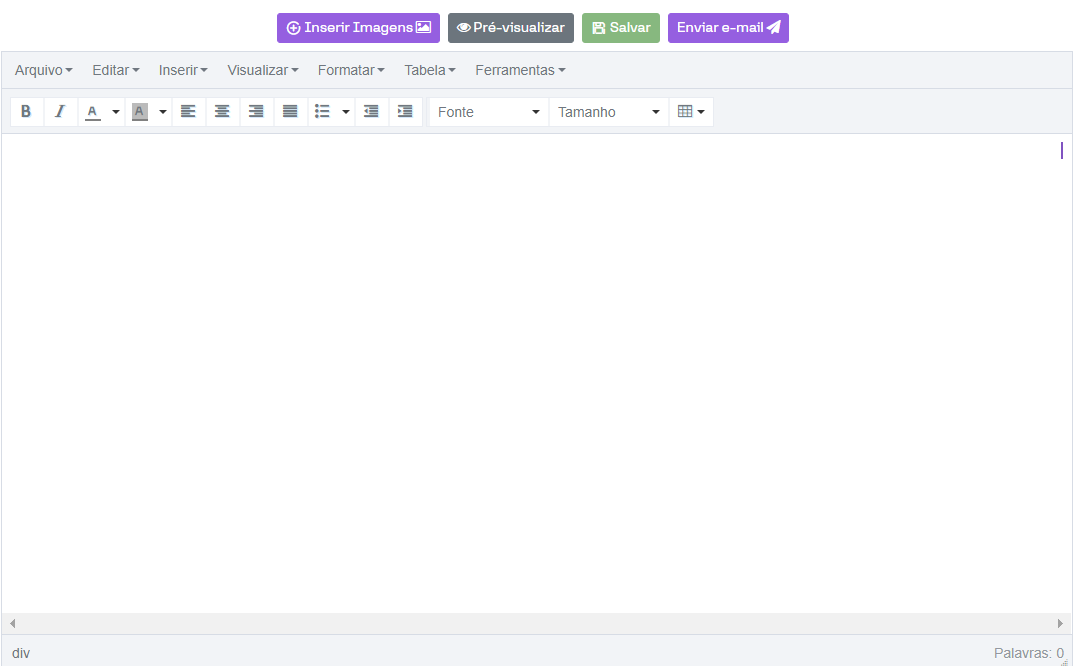1073x666 pixels.
Task: Expand the Fonte dropdown
Action: 488,112
